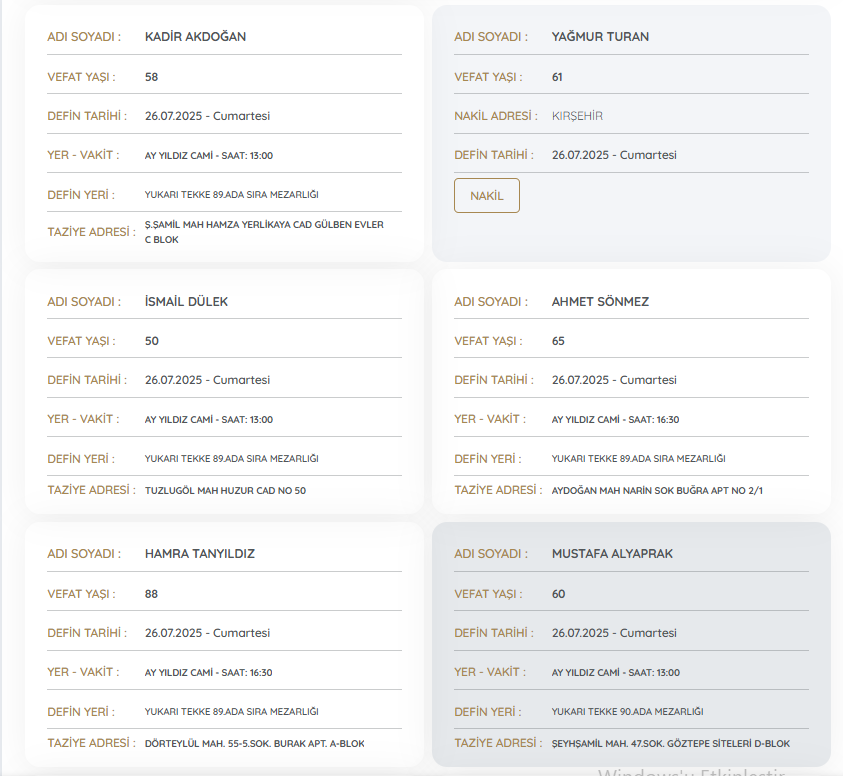The height and width of the screenshot is (776, 843).
Task: Click Kadir Akdoğan's Ay Yıldız Cami time
Action: tap(208, 156)
